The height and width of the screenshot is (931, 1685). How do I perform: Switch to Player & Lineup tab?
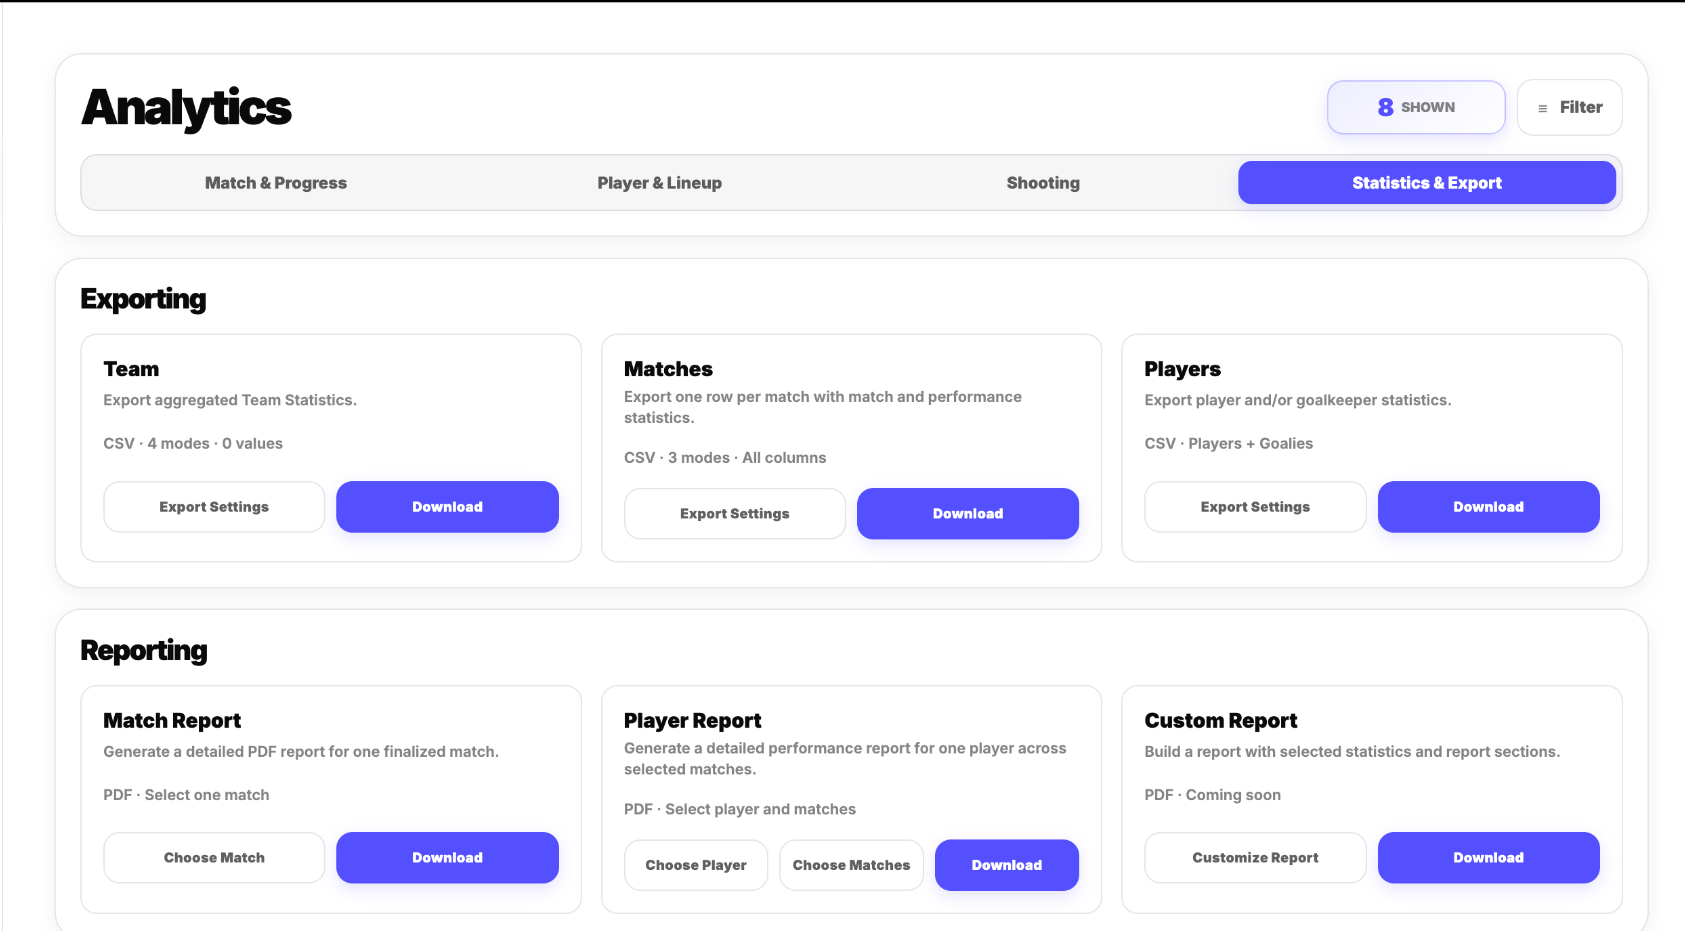[x=659, y=183]
